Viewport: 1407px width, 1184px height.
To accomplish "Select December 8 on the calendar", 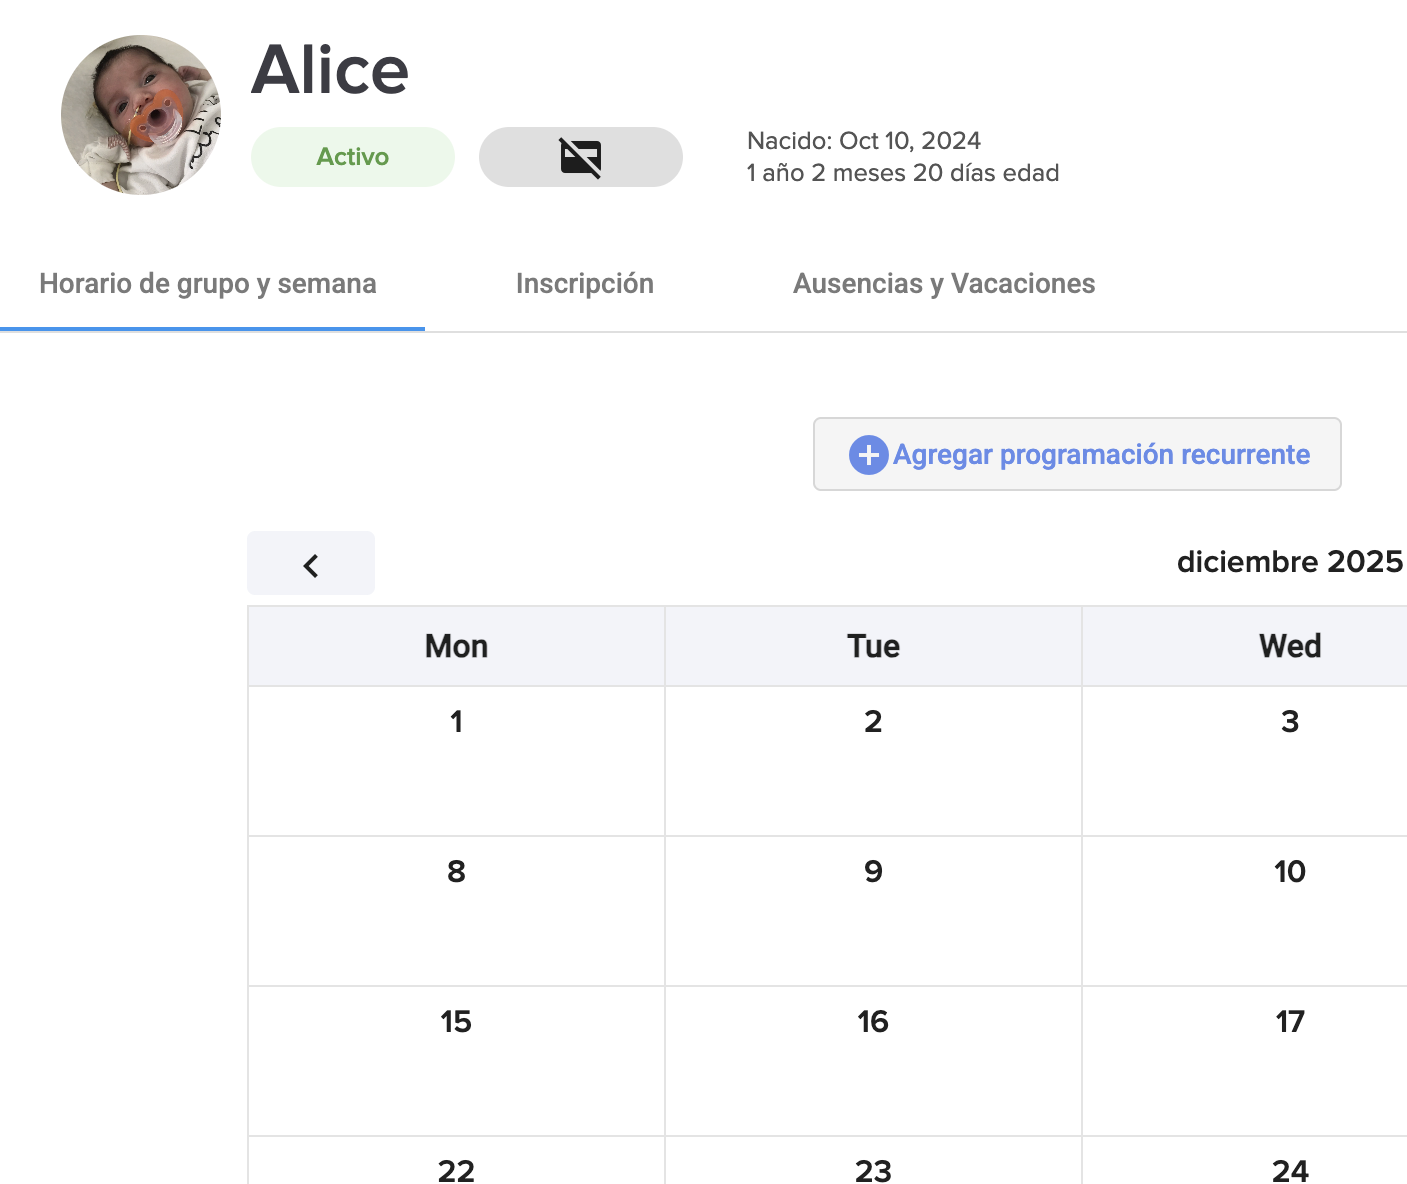I will pos(456,911).
